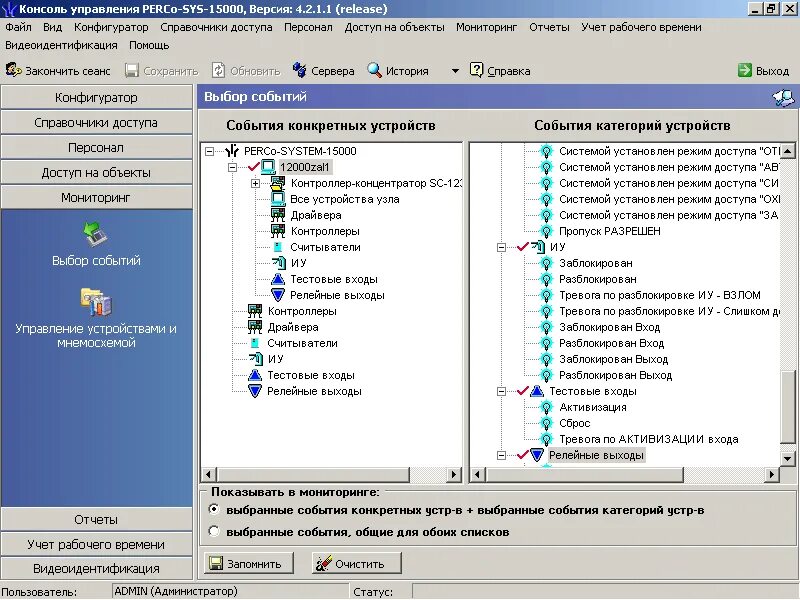Viewport: 800px width, 600px height.
Task: Click the Очистить button
Action: [x=357, y=563]
